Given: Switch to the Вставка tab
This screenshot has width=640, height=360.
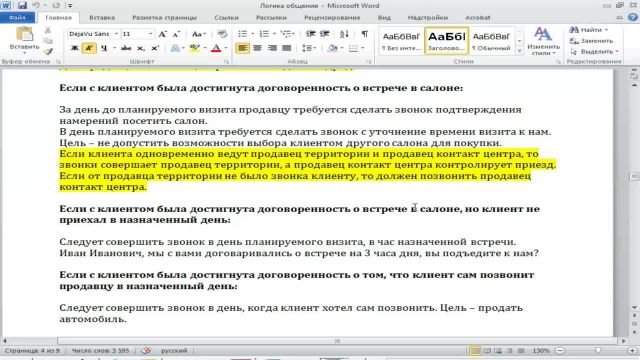Looking at the screenshot, I should [102, 18].
